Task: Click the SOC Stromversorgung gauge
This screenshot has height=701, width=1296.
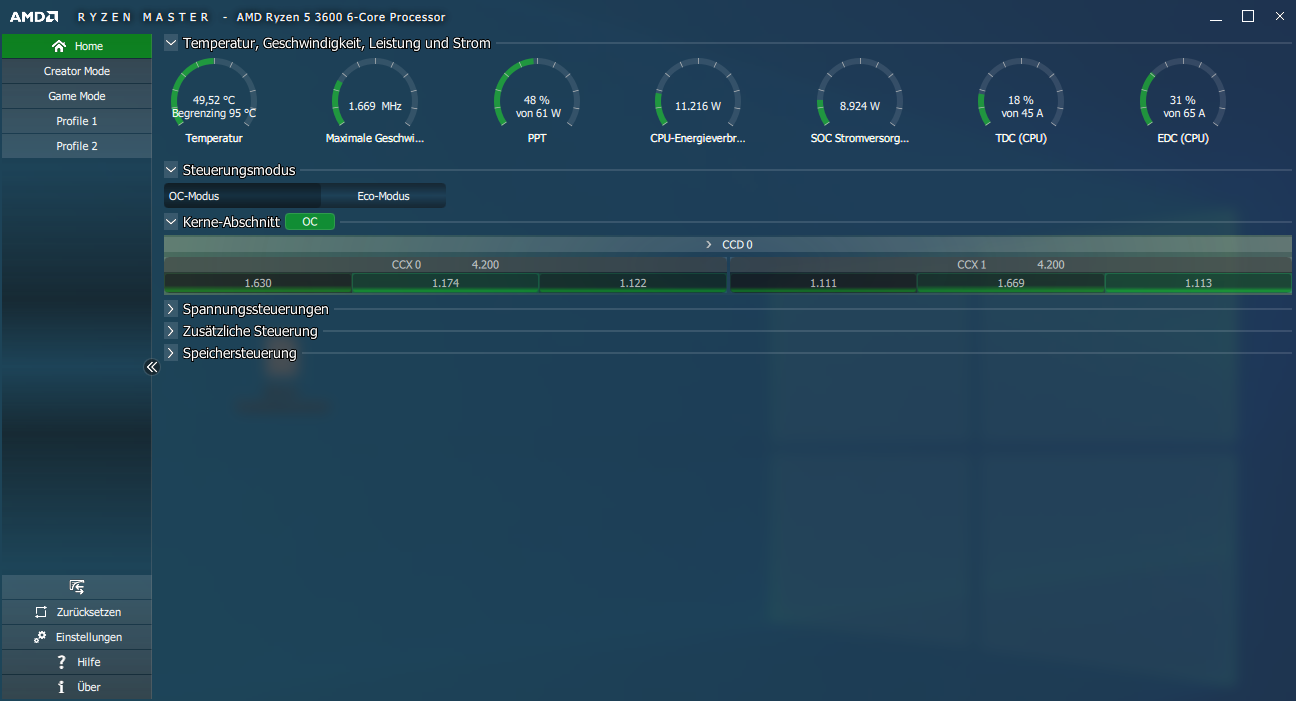Action: tap(860, 99)
